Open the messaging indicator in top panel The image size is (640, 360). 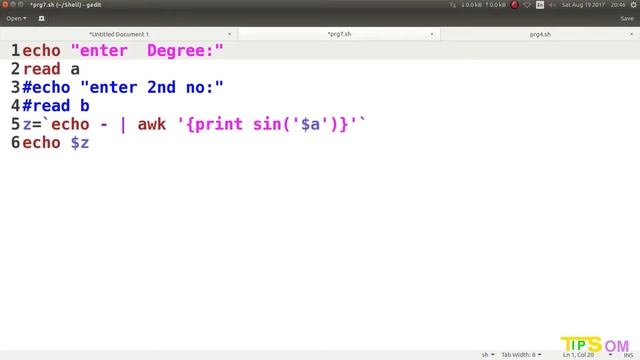527,5
